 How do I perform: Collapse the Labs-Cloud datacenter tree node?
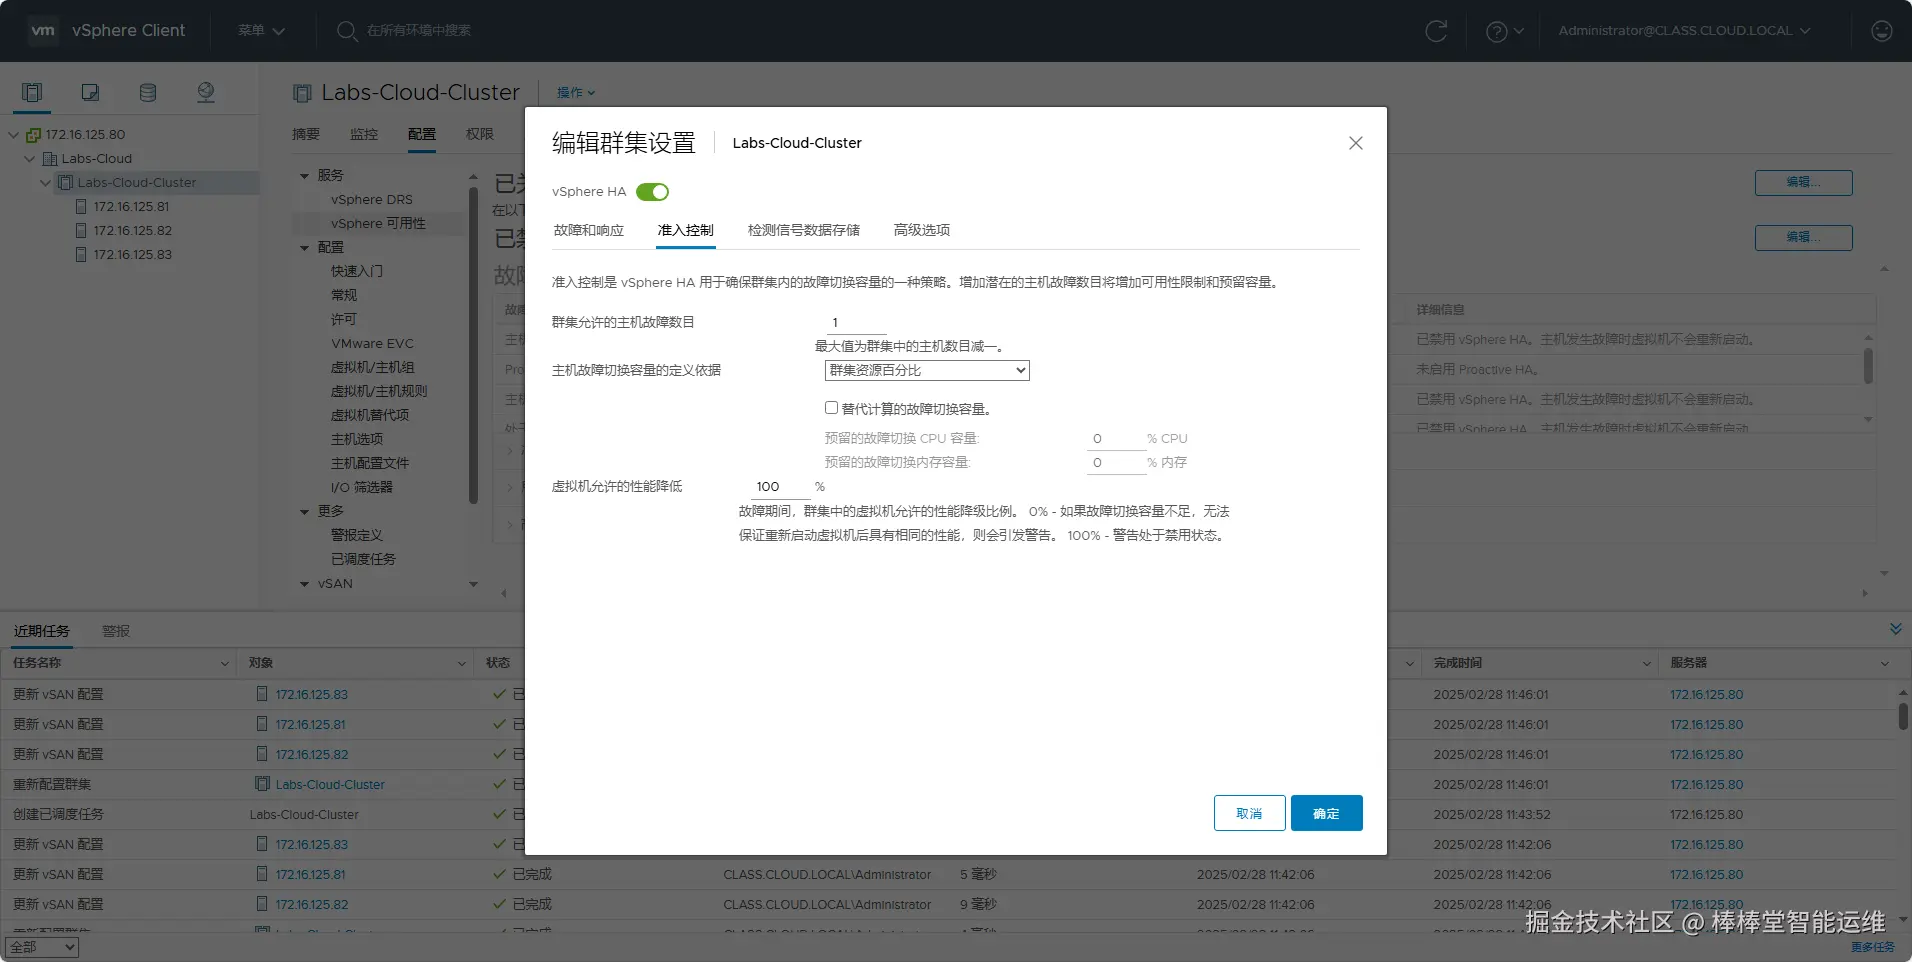pyautogui.click(x=30, y=159)
